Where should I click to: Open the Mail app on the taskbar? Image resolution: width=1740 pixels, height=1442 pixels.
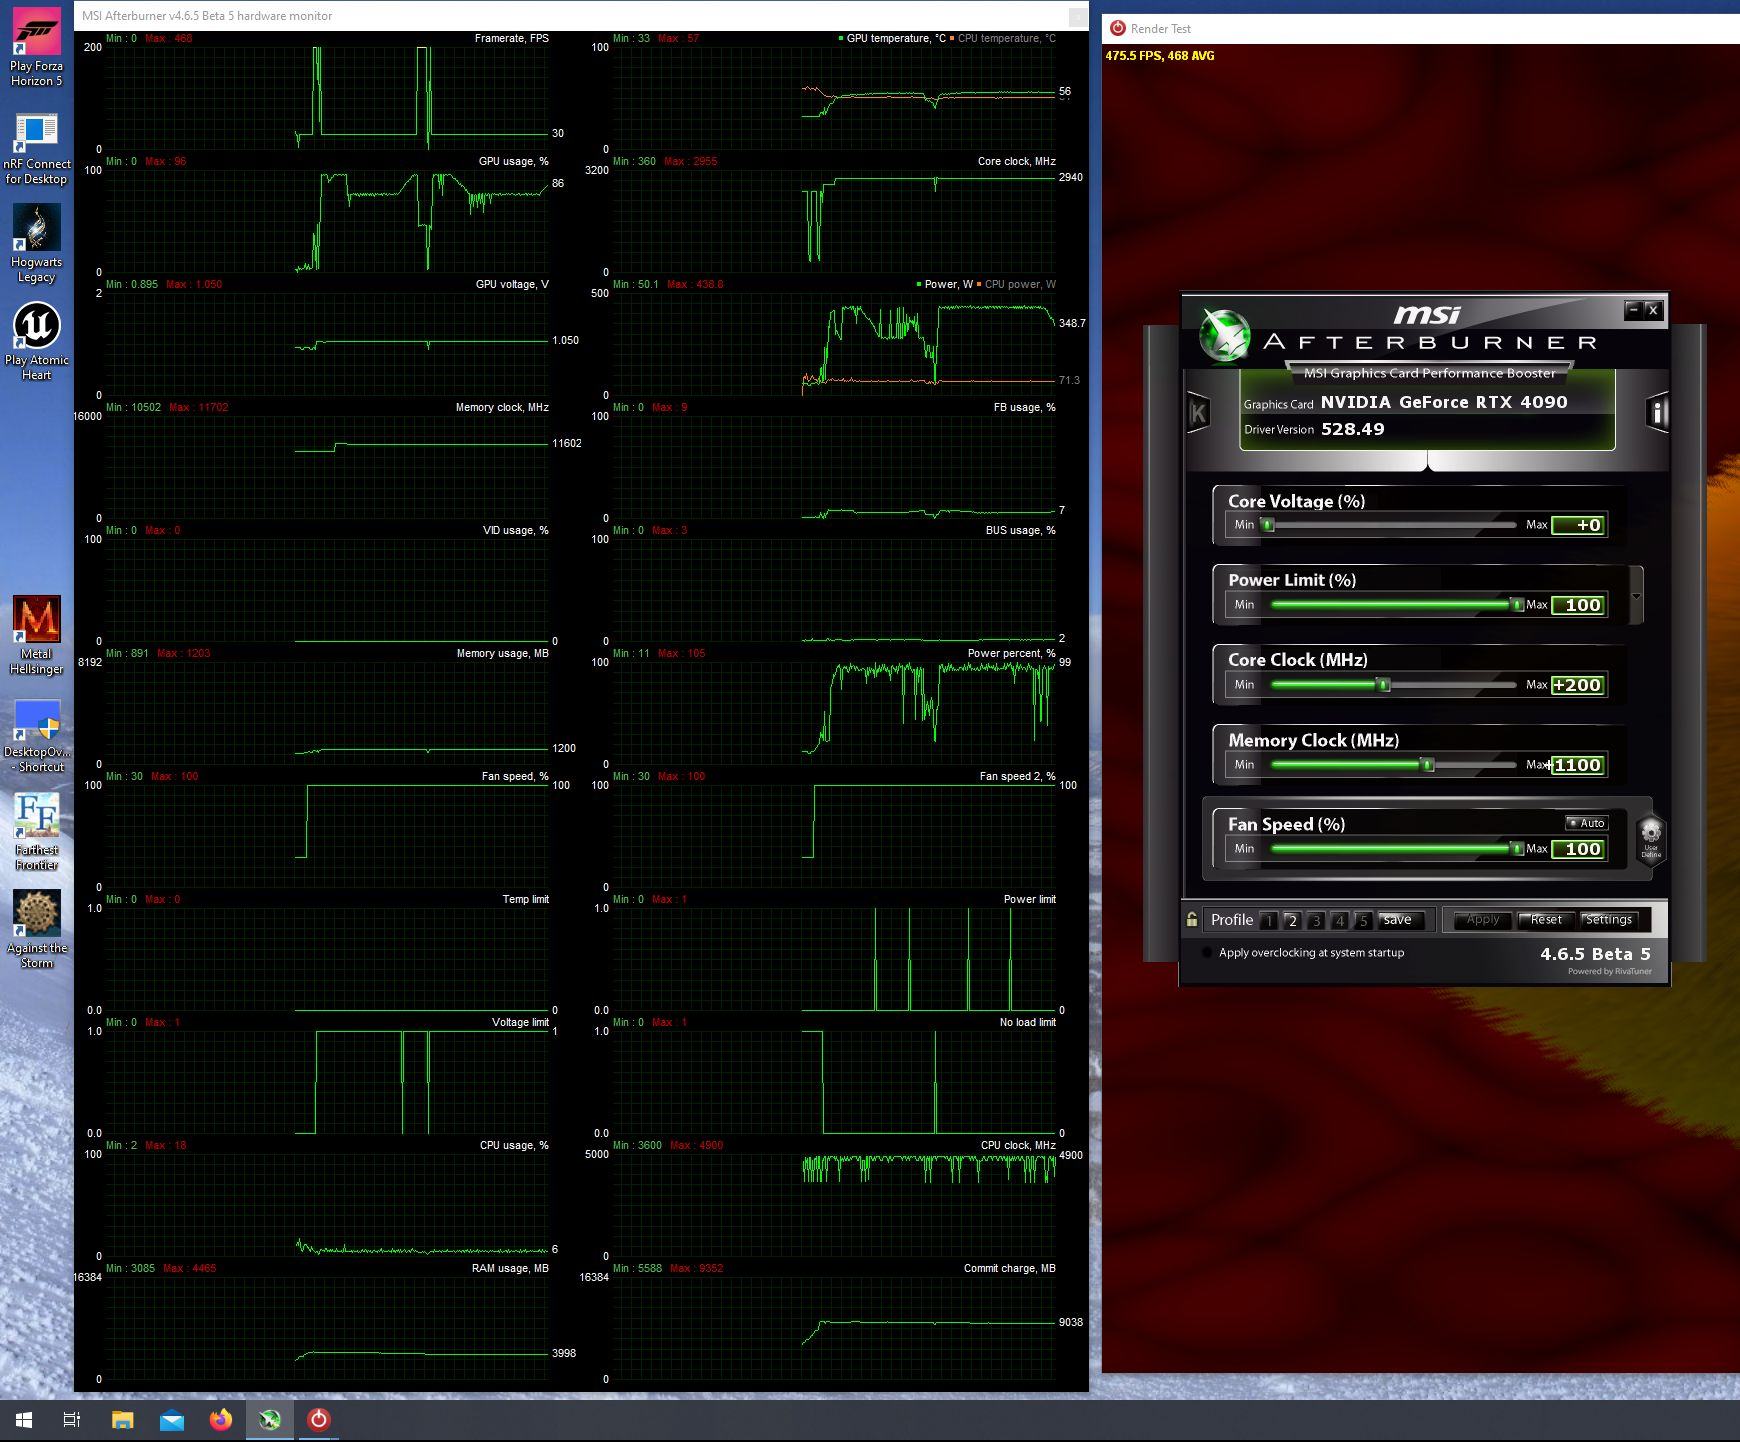click(x=171, y=1419)
